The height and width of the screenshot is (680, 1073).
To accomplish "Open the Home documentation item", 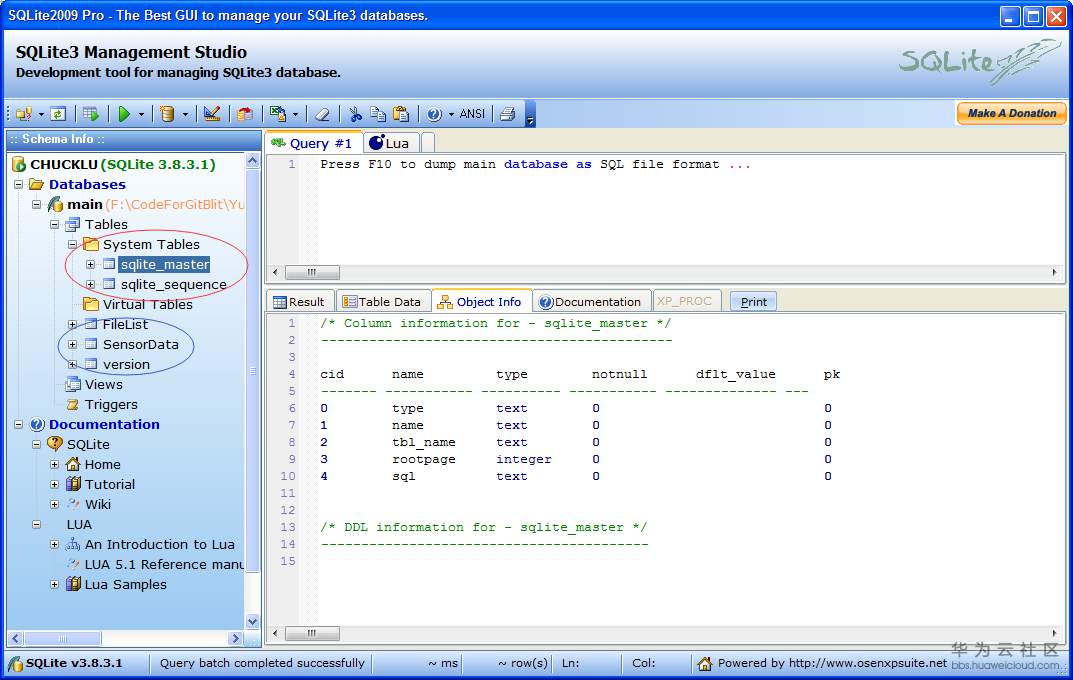I will click(x=103, y=465).
